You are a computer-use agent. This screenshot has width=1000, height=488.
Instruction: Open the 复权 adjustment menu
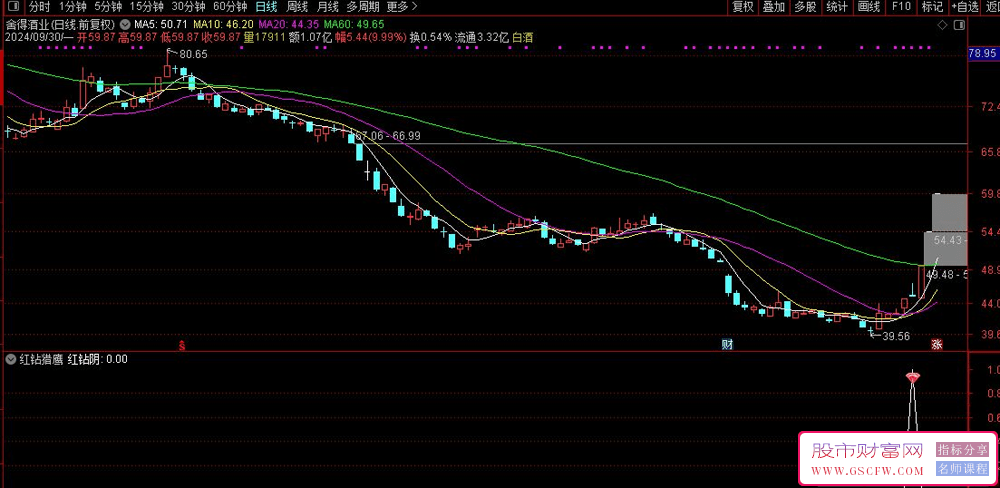tap(742, 7)
